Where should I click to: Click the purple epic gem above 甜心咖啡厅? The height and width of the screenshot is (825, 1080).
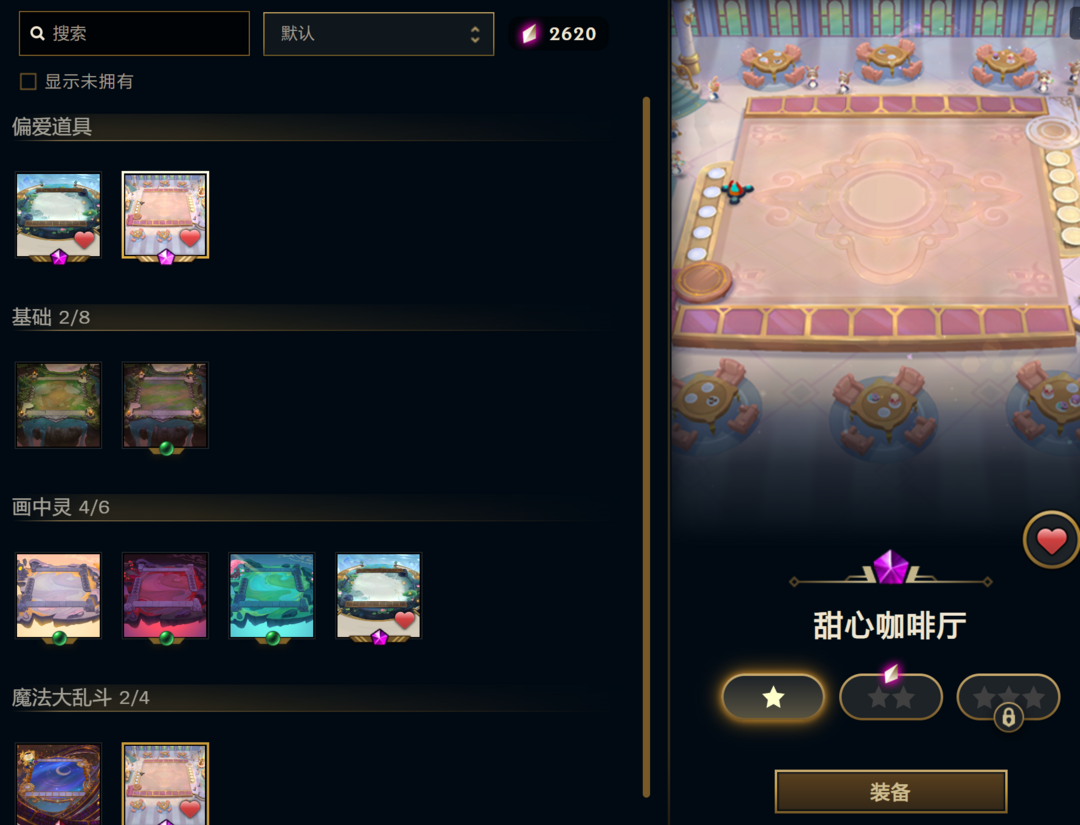(891, 567)
